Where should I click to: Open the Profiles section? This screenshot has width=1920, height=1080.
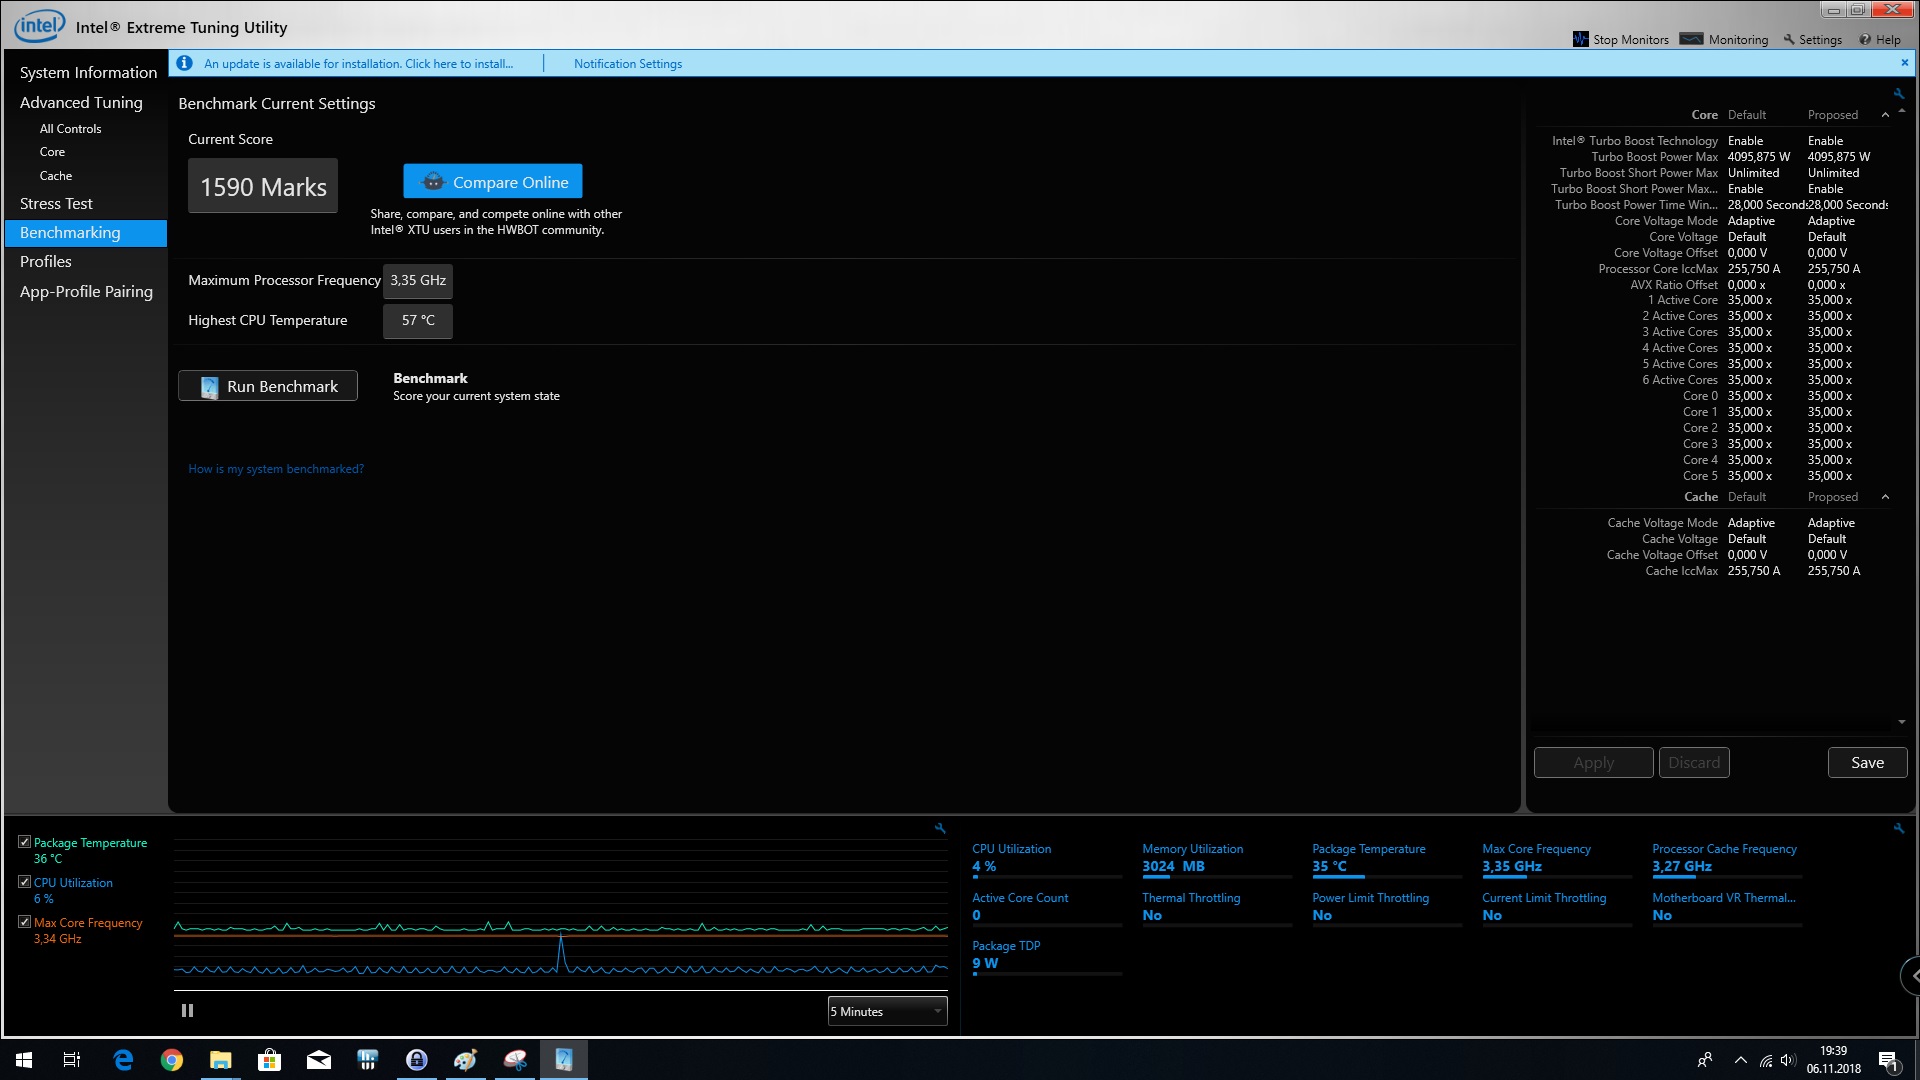[x=46, y=261]
